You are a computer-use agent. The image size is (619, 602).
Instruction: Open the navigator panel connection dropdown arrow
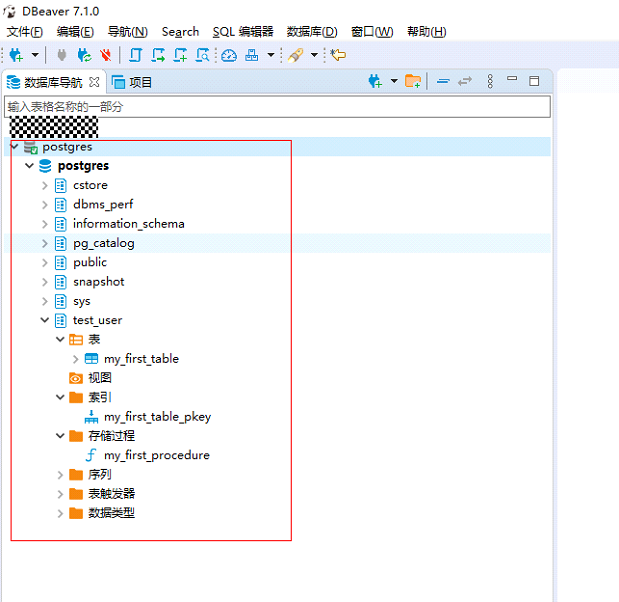pos(394,81)
